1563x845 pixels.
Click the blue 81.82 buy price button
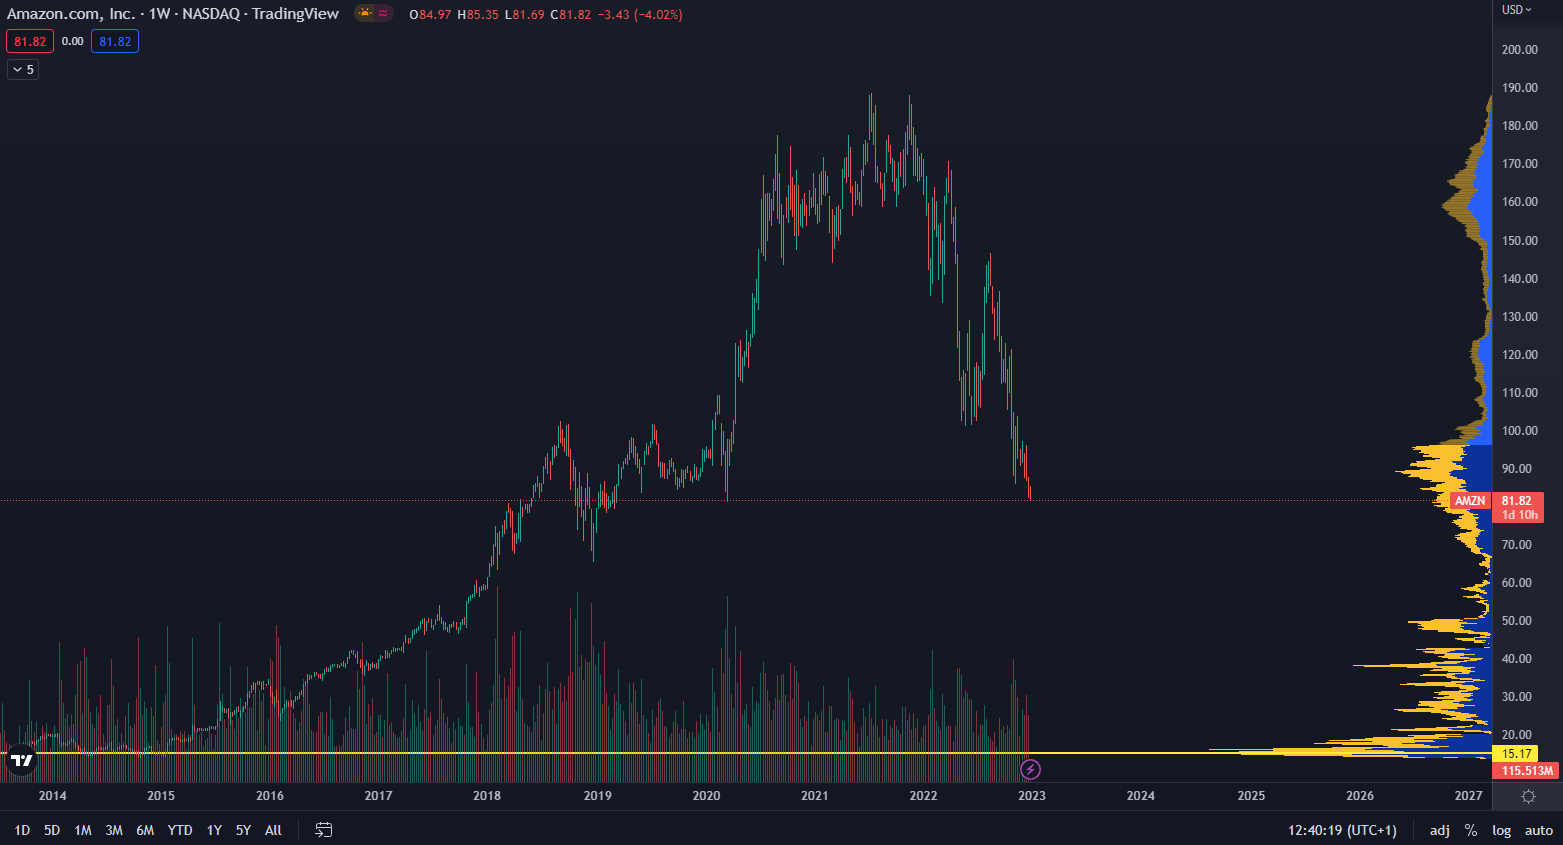pyautogui.click(x=115, y=42)
